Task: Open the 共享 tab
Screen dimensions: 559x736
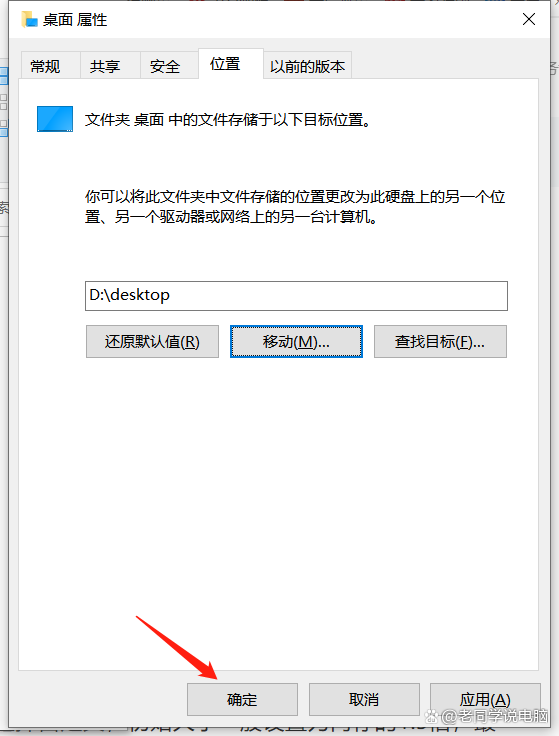Action: (105, 66)
